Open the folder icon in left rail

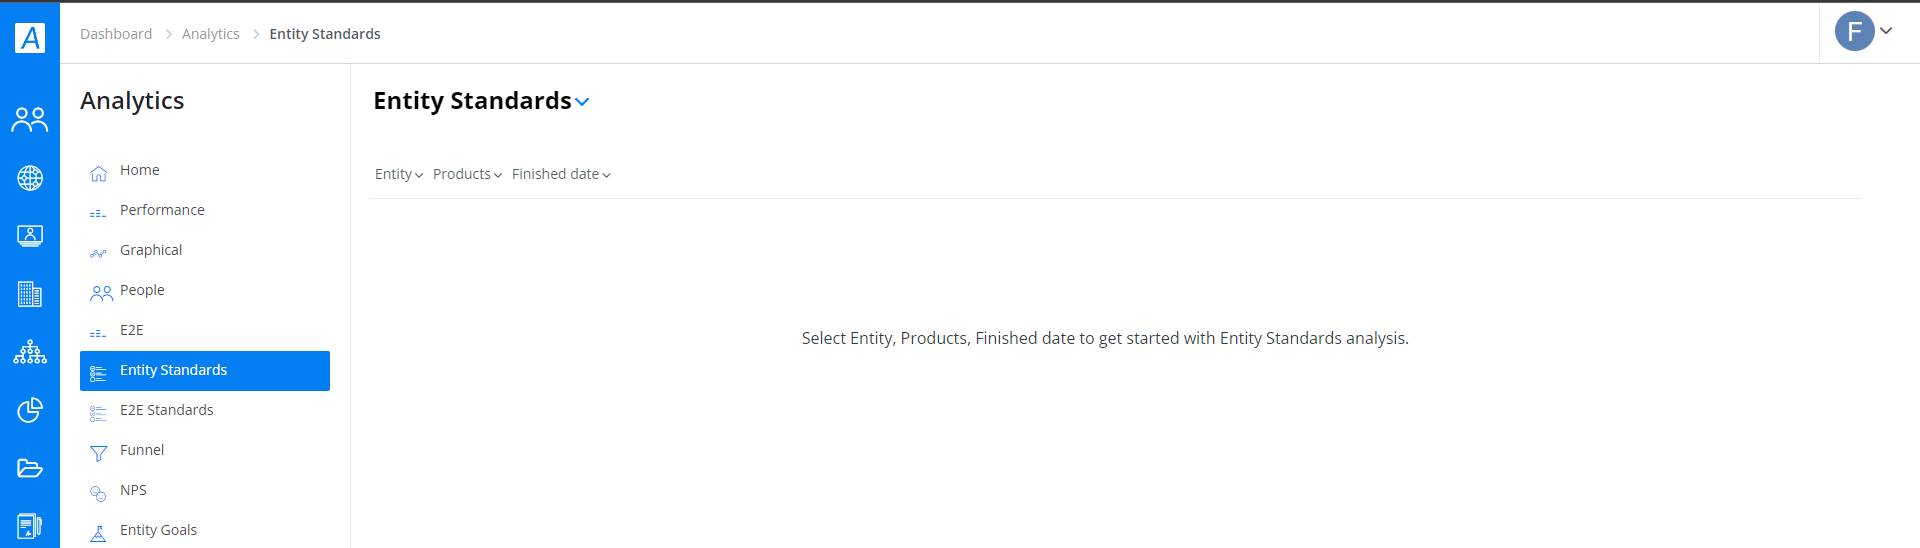coord(30,468)
